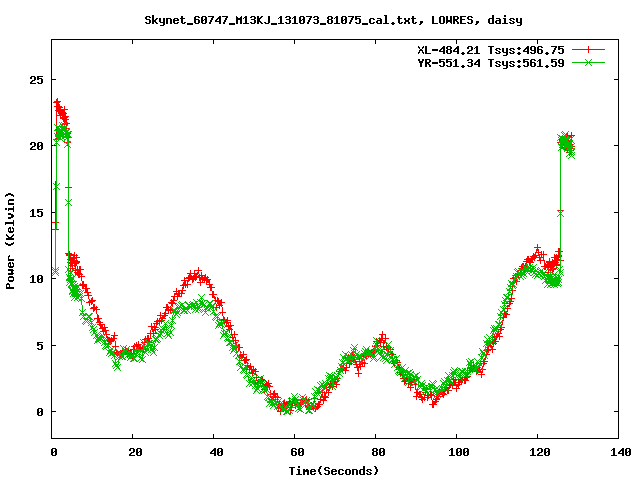Click the y-axis tick label 0
640x480 pixels.
click(40, 412)
